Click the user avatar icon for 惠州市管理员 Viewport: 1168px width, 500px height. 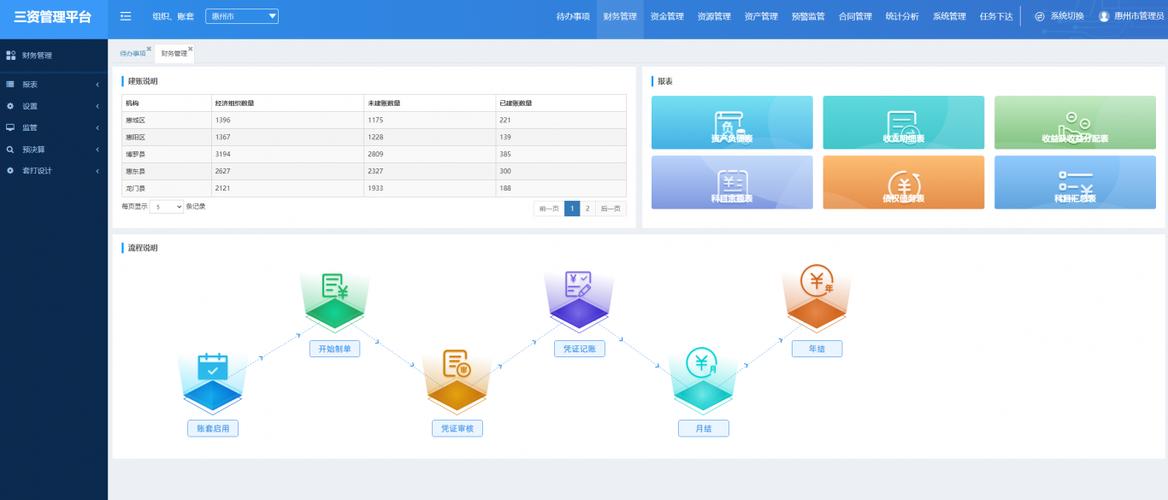tap(1104, 16)
